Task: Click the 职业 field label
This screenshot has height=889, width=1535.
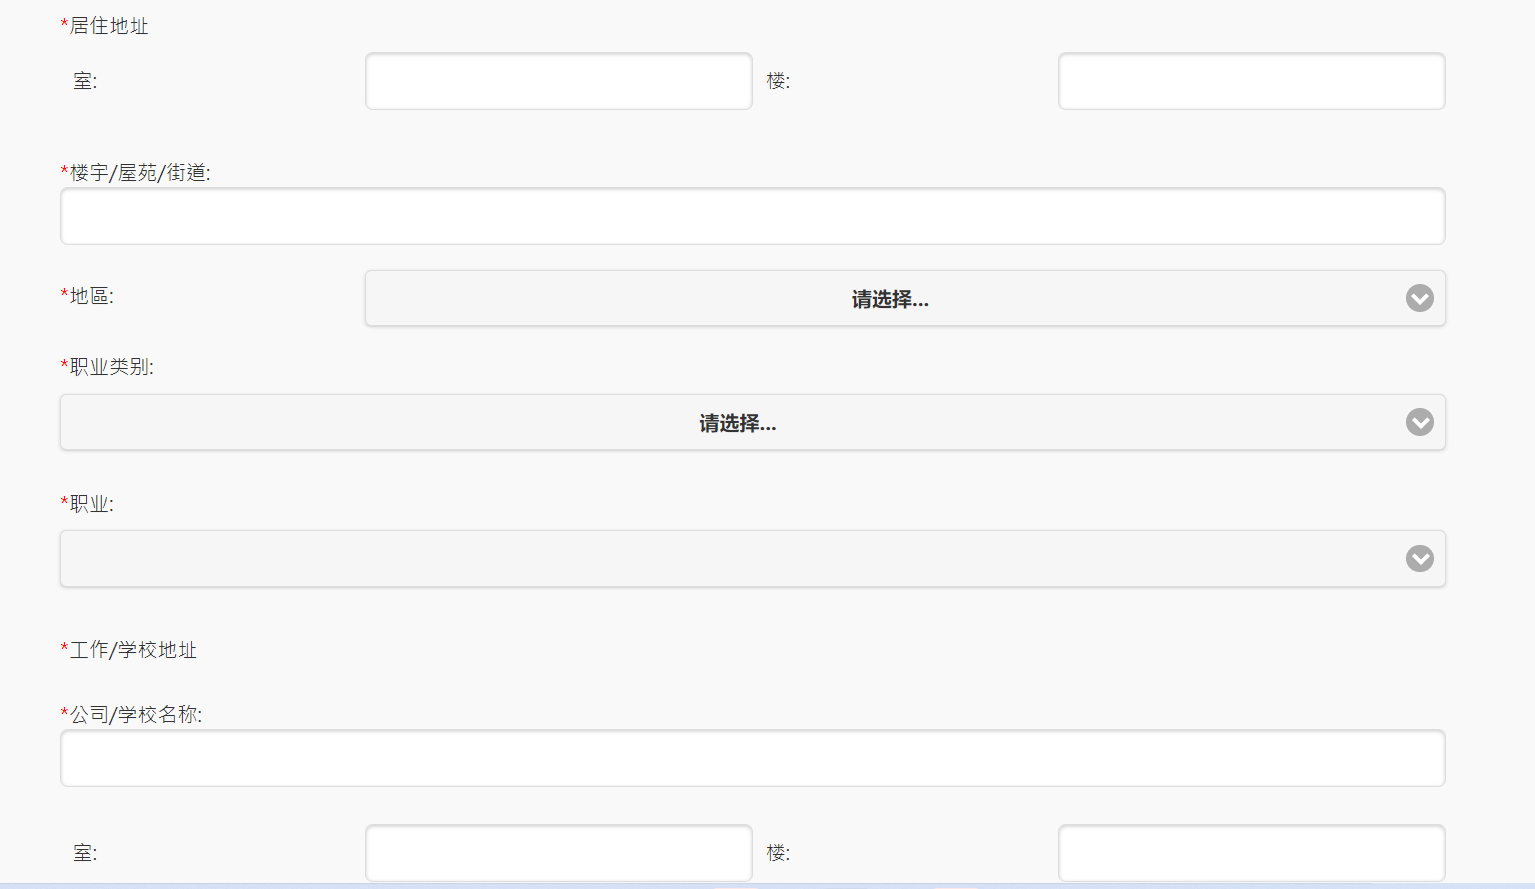Action: (91, 504)
